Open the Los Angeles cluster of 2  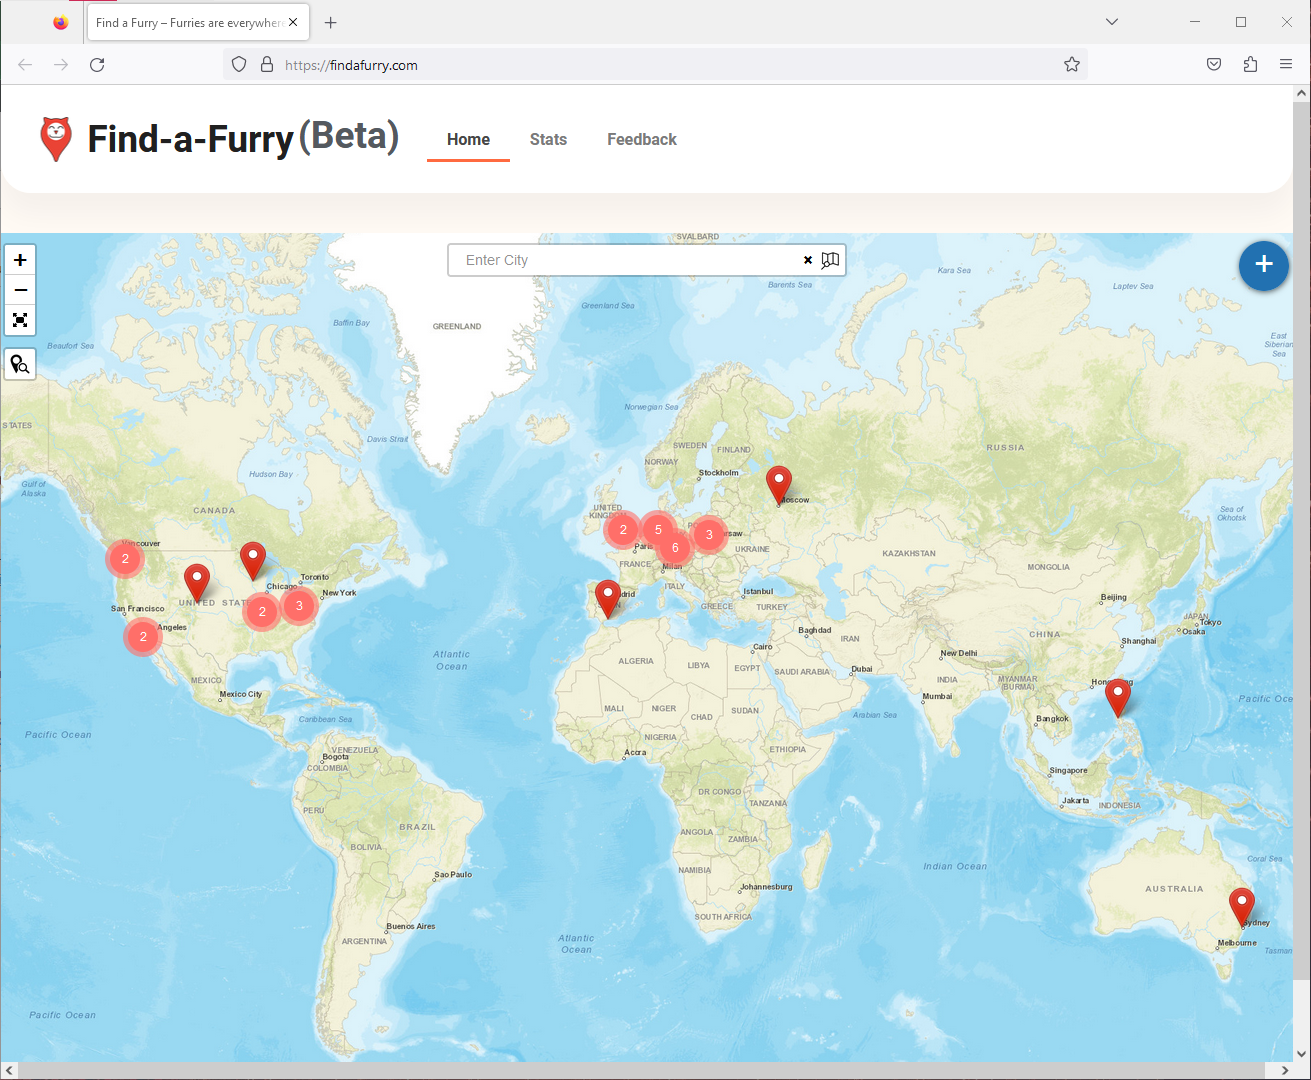(143, 636)
